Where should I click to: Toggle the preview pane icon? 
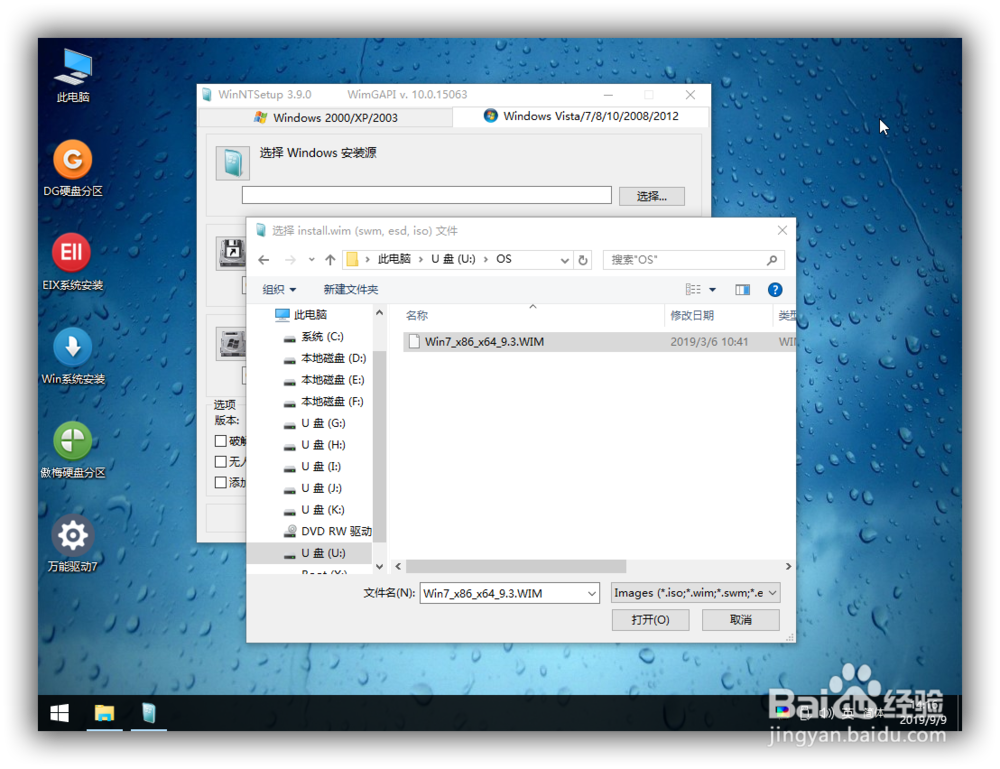(x=742, y=290)
